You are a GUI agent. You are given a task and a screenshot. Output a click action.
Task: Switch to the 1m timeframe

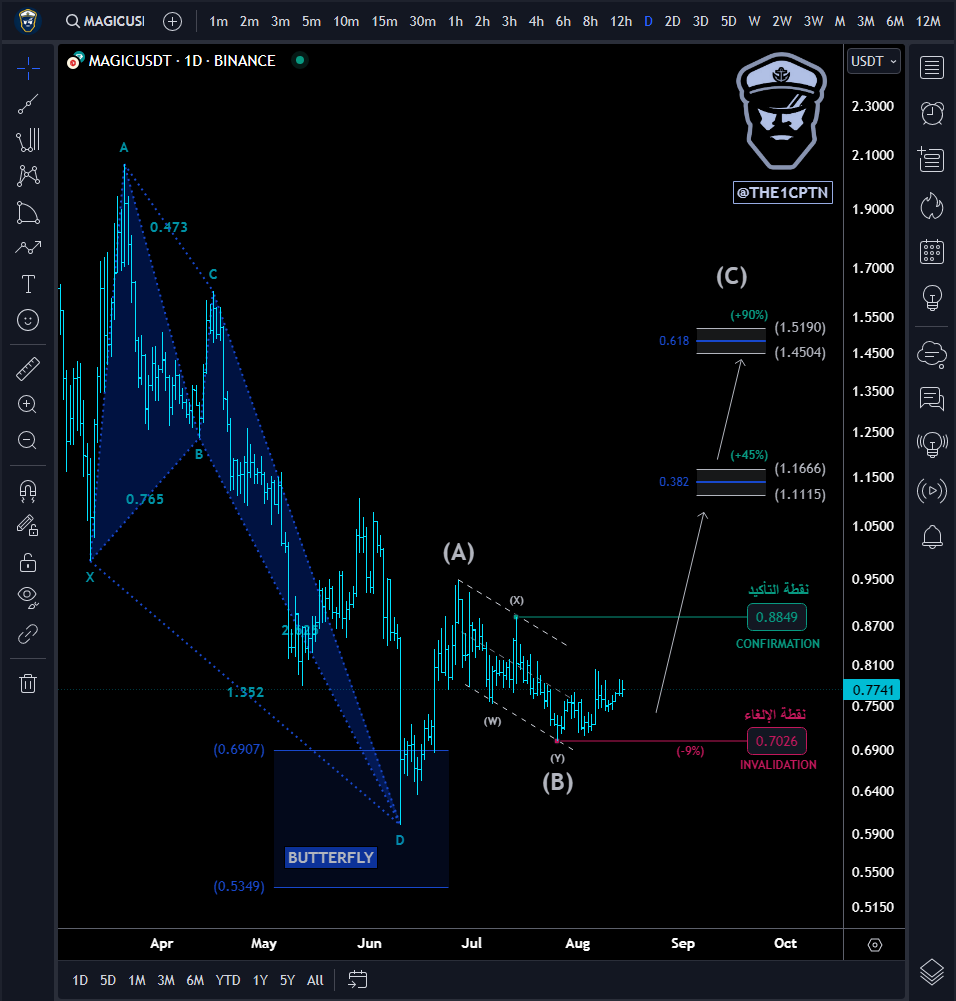[x=218, y=22]
